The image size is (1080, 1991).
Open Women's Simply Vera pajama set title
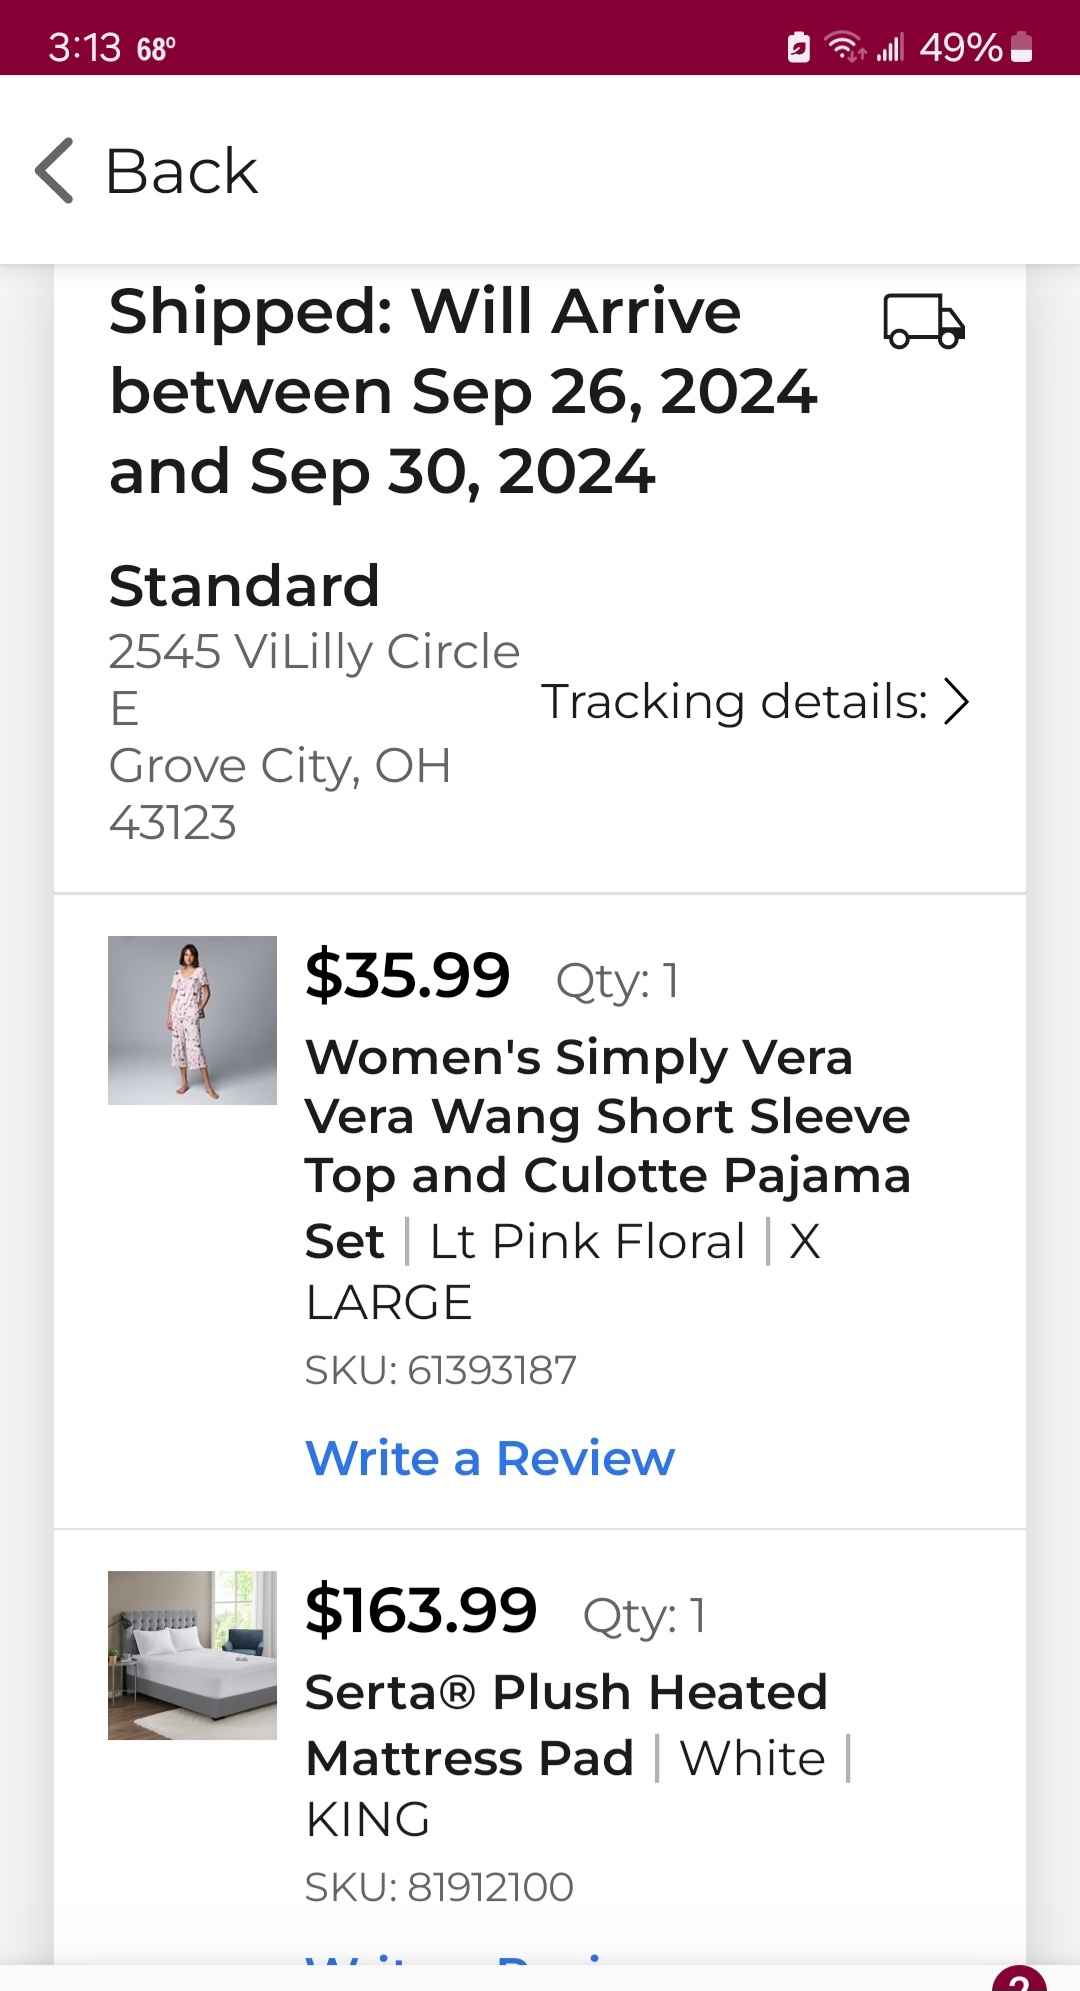pos(608,1147)
